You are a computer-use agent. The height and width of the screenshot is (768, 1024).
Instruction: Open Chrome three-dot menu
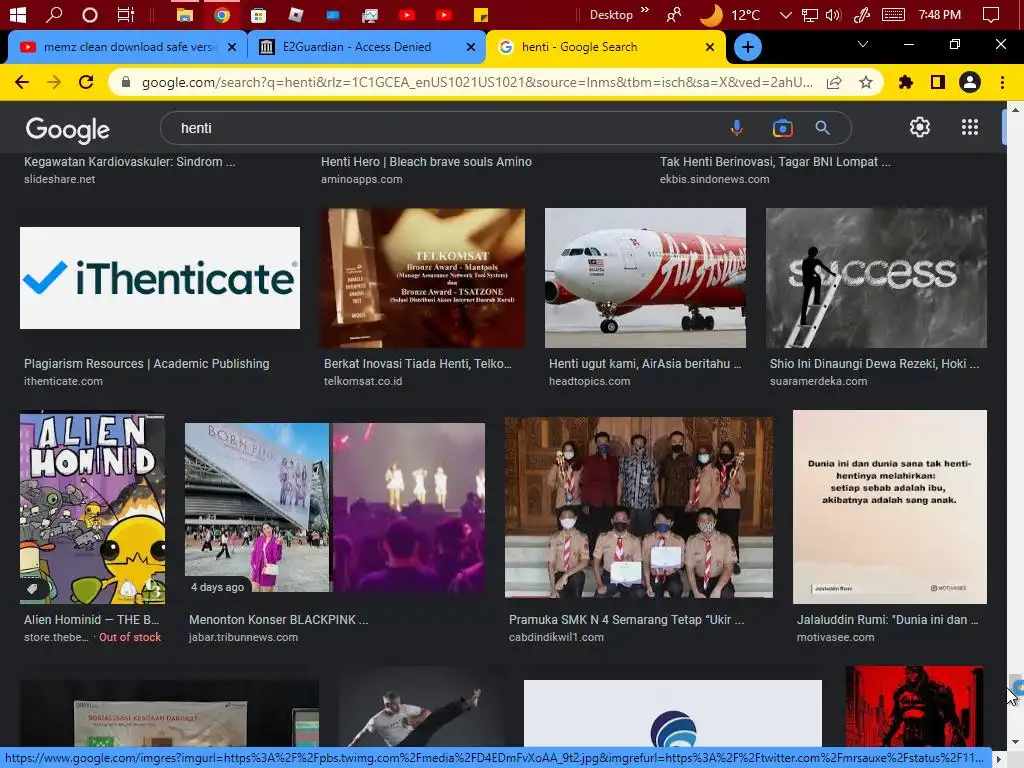pos(1002,82)
